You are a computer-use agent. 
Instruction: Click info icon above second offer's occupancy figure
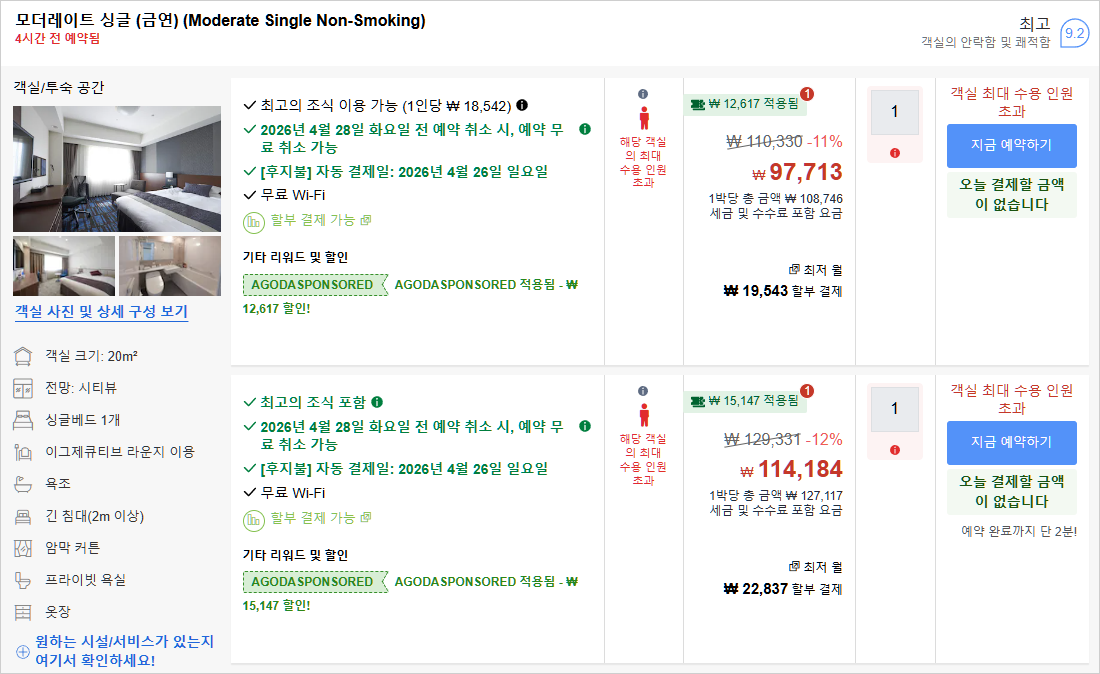pyautogui.click(x=643, y=391)
